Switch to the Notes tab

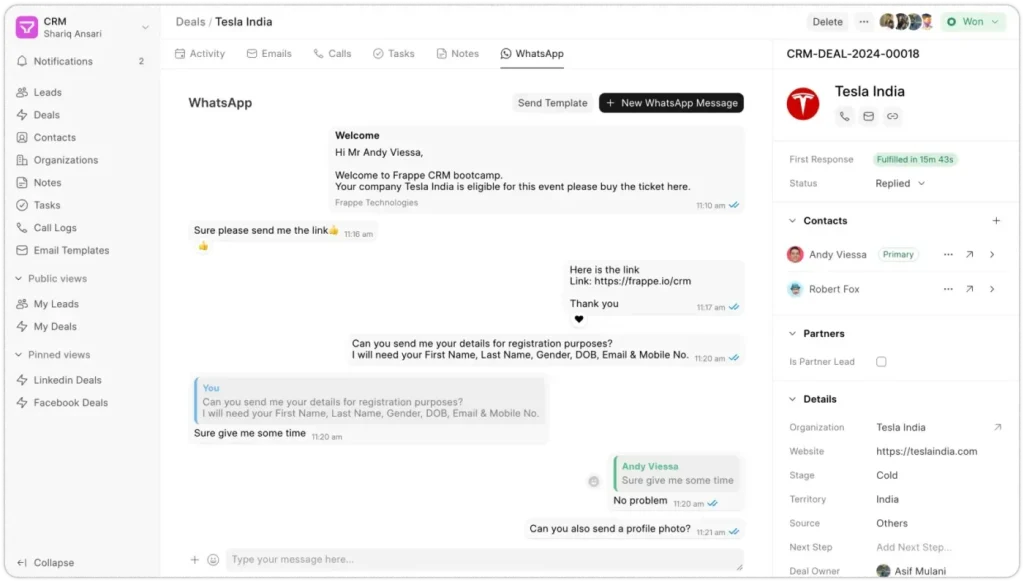point(457,54)
